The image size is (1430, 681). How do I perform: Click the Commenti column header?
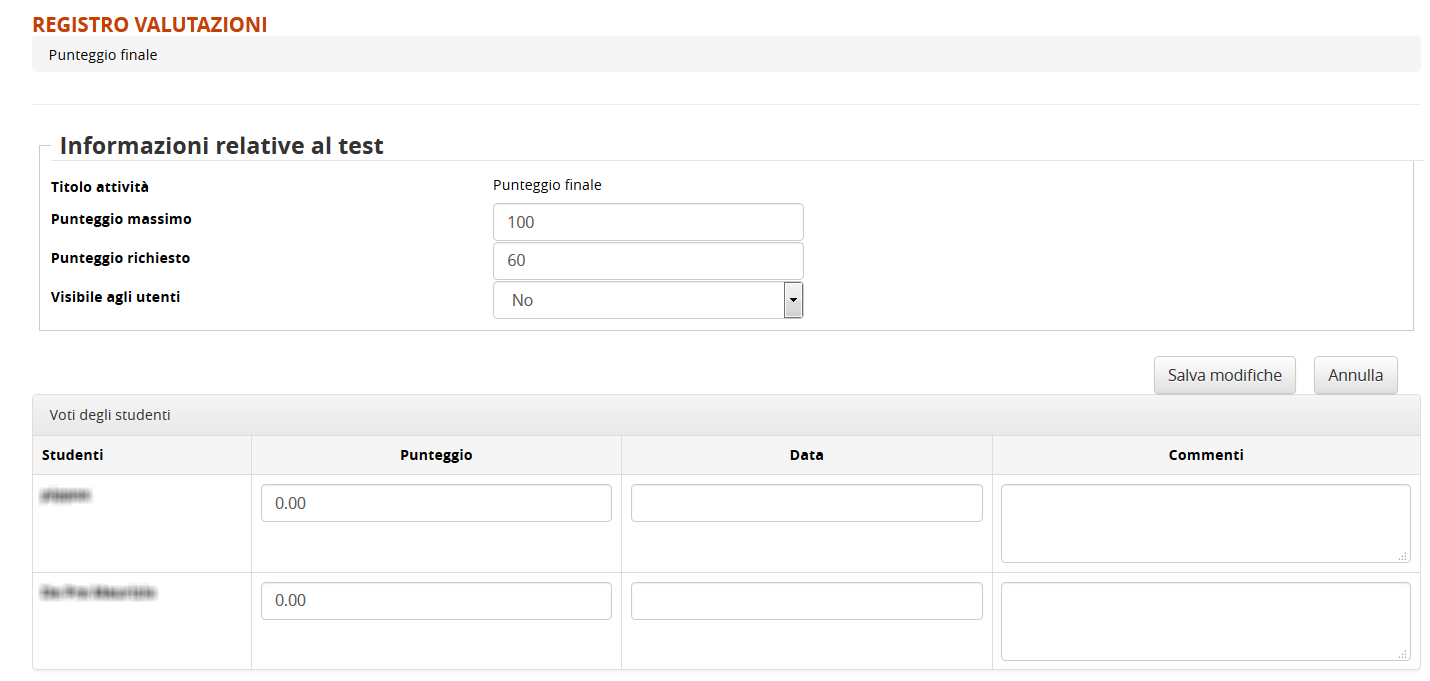pos(1206,455)
